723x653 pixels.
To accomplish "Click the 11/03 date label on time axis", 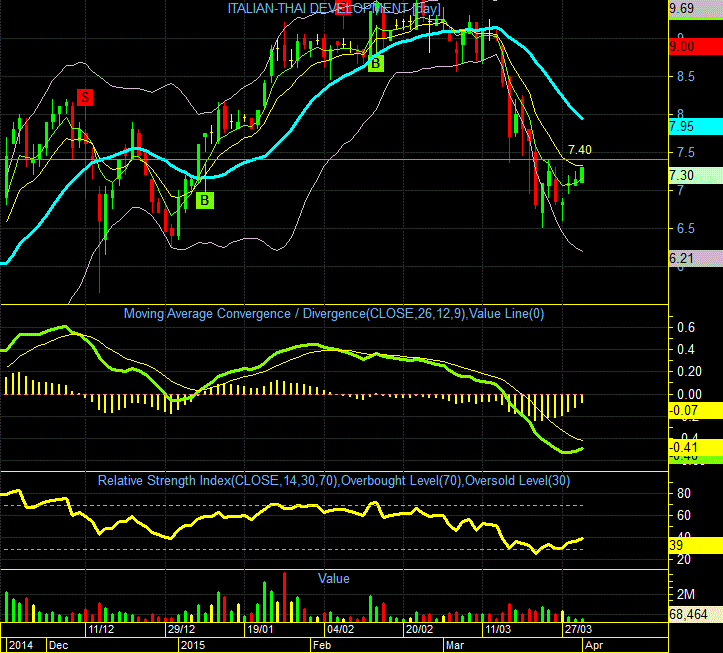I will (x=498, y=629).
